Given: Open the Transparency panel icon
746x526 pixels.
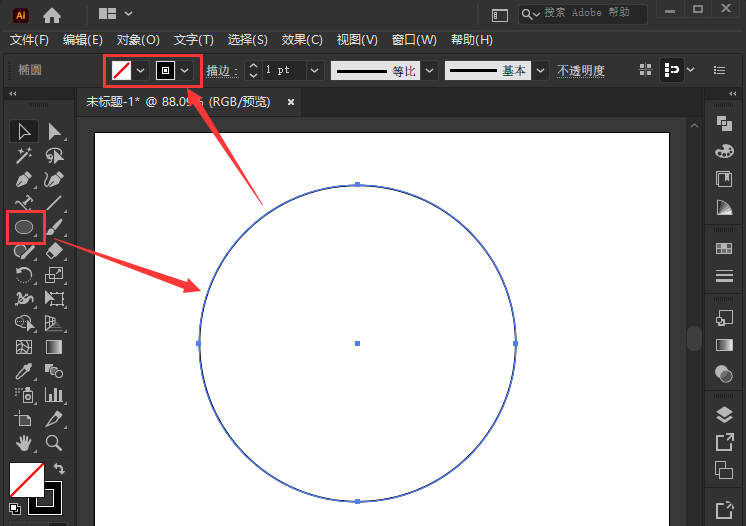Looking at the screenshot, I should 724,374.
